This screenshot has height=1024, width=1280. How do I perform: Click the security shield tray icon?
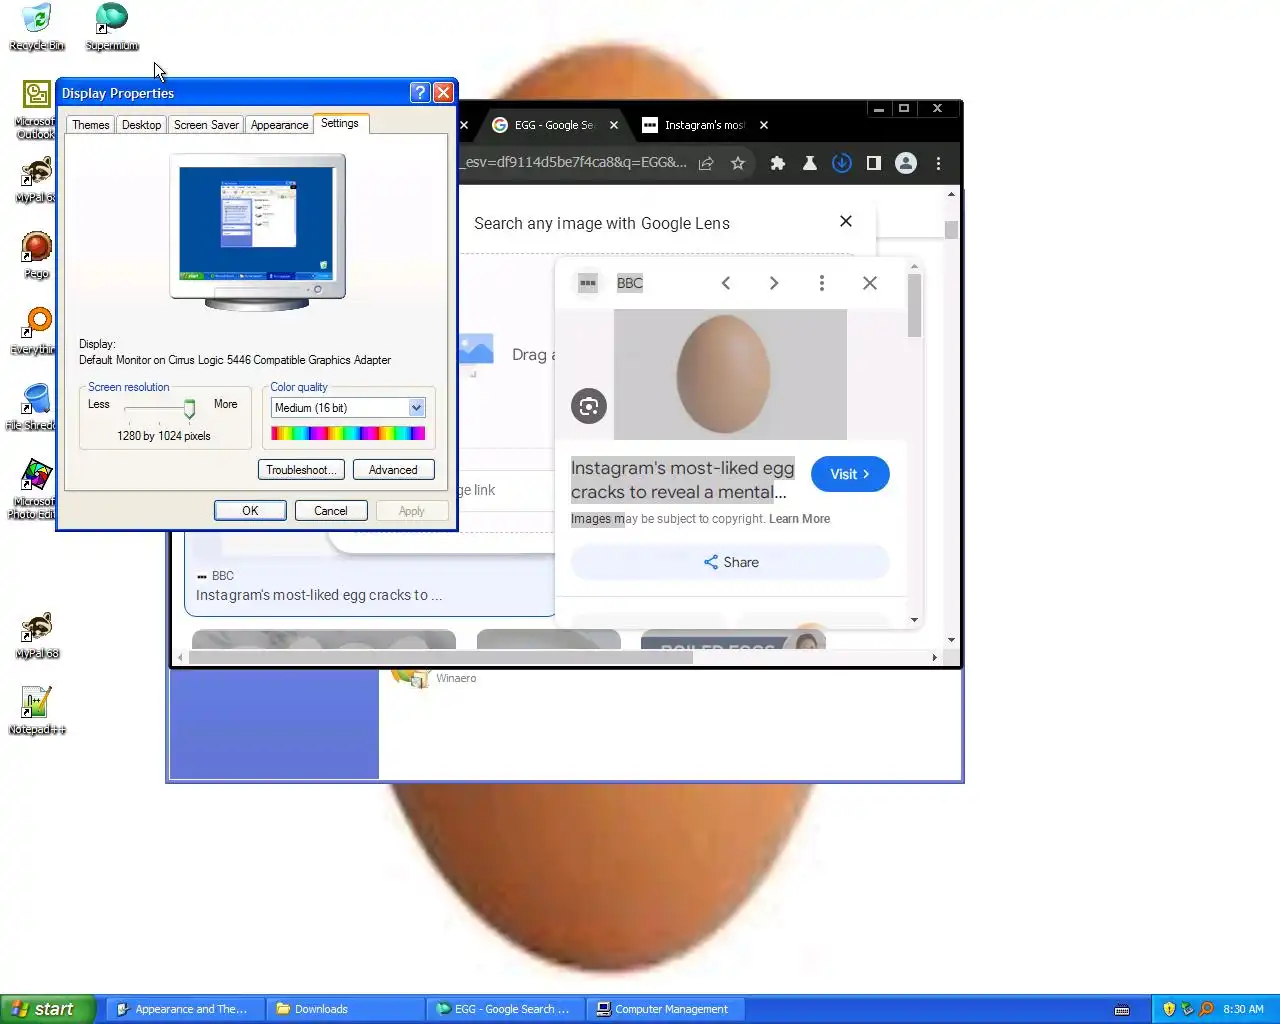point(1168,1009)
